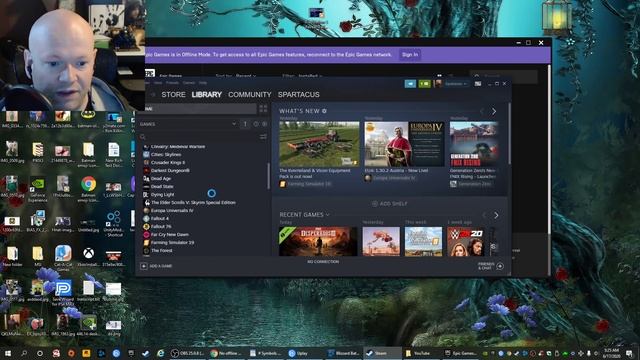
Task: Click the library search magnifier icon
Action: tap(142, 137)
